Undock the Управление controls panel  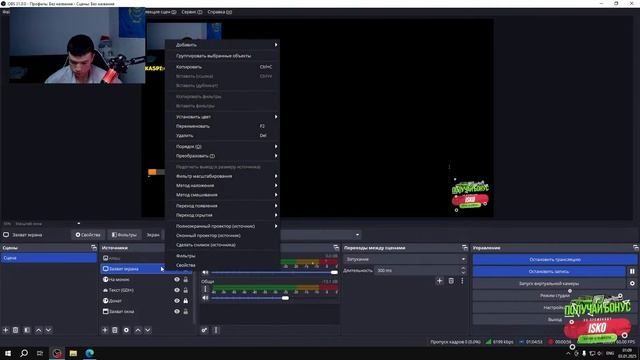tap(636, 248)
